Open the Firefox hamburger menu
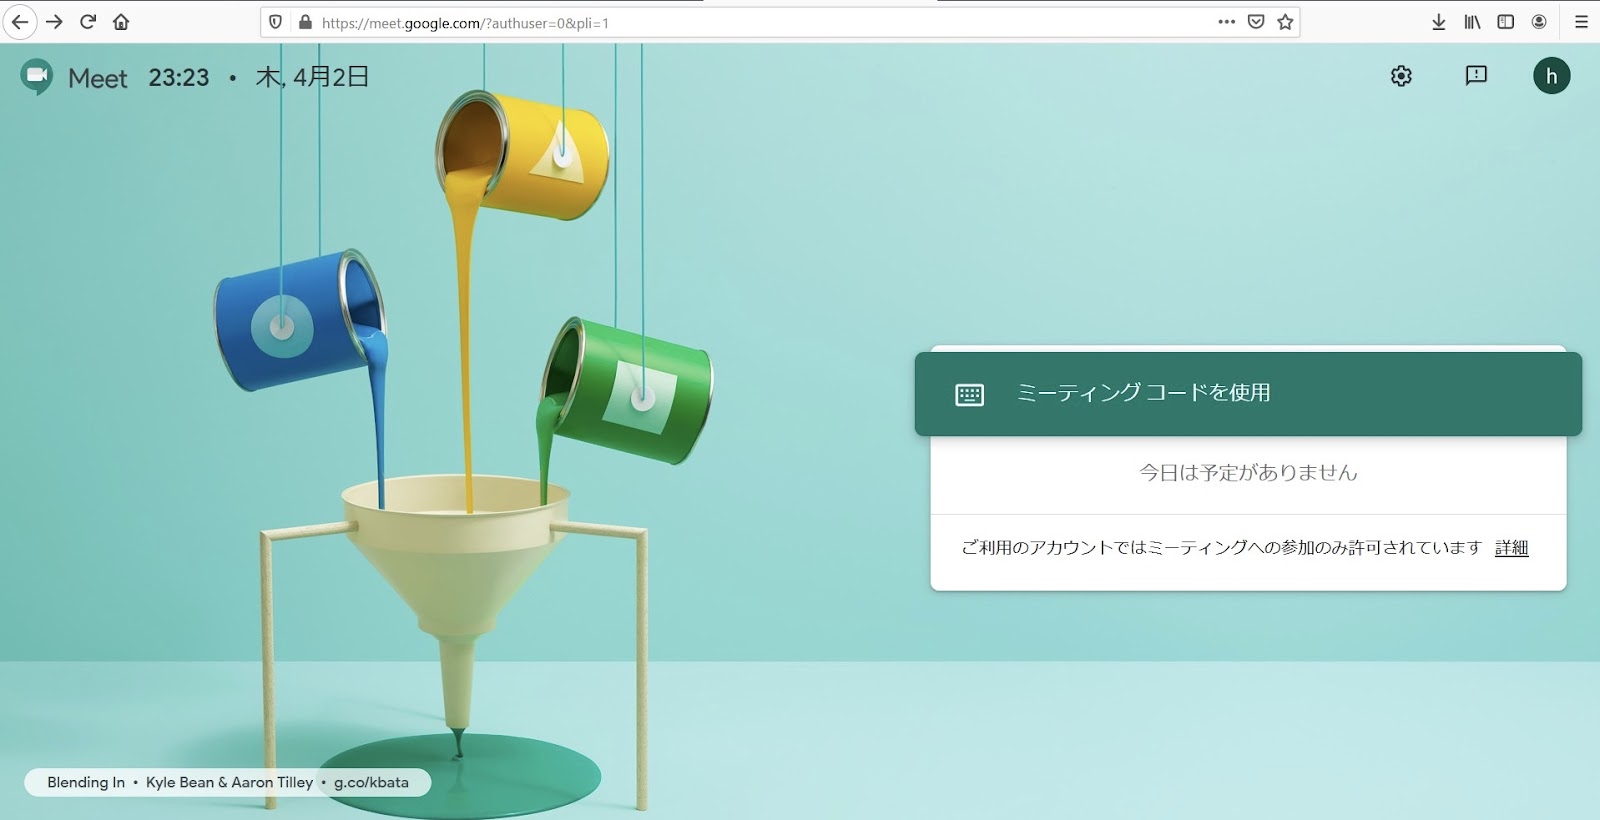 [1581, 22]
